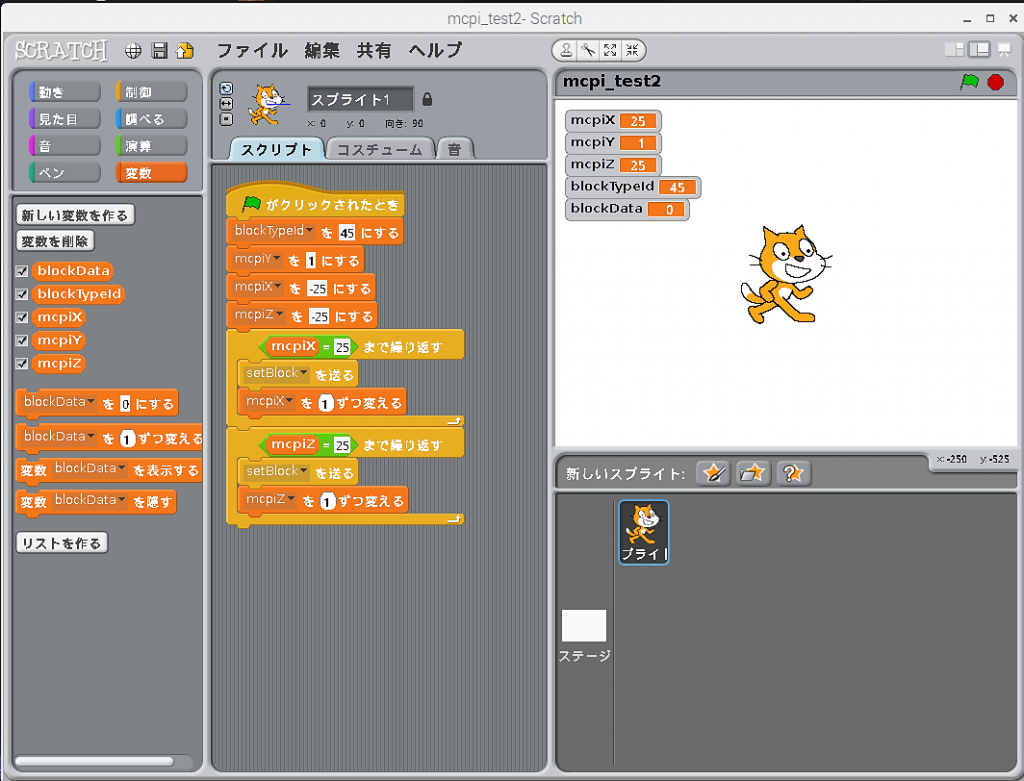Open blockTypeId dropdown in script set block

pos(310,231)
